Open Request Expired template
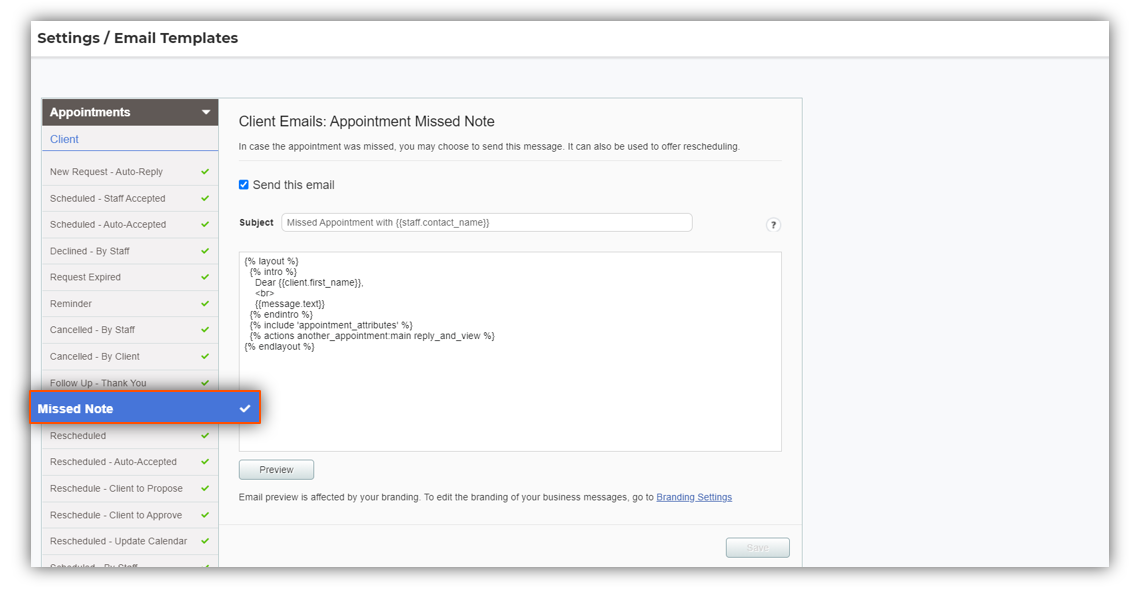This screenshot has width=1146, height=590. coord(130,277)
